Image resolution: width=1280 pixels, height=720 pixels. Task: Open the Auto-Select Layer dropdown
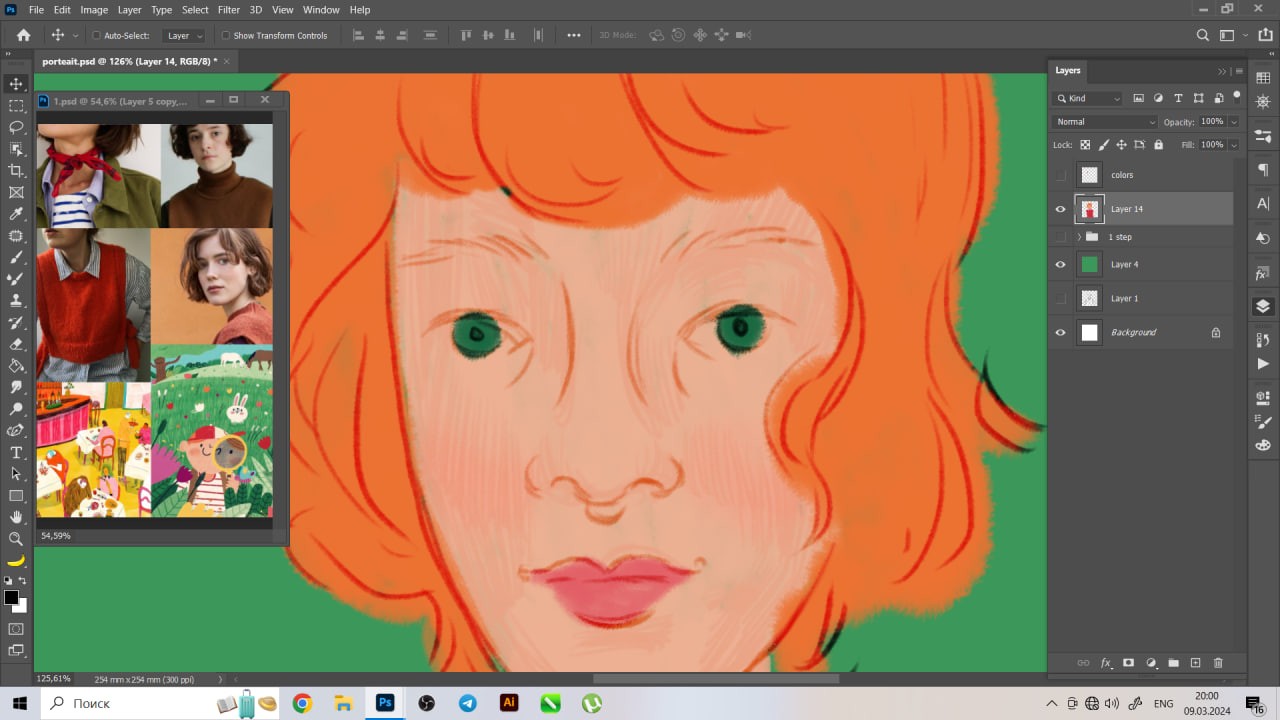coord(184,35)
